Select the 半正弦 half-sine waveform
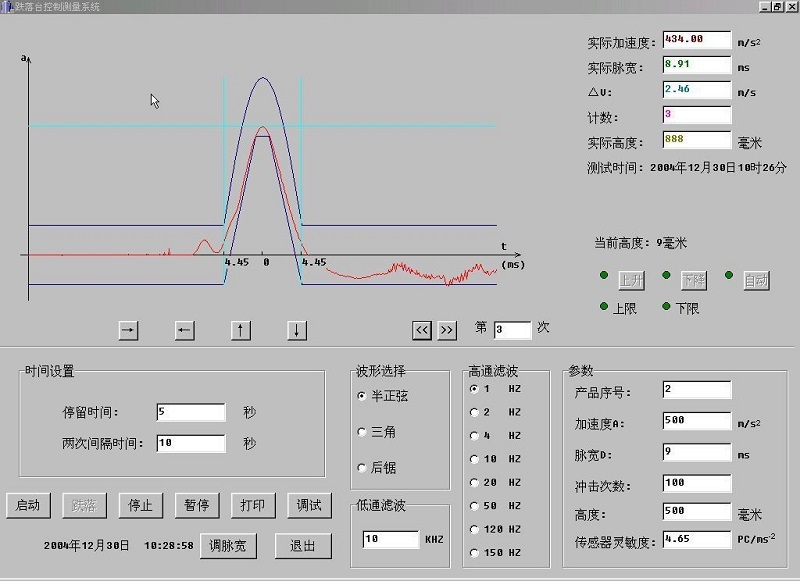The height and width of the screenshot is (581, 800). click(x=362, y=395)
